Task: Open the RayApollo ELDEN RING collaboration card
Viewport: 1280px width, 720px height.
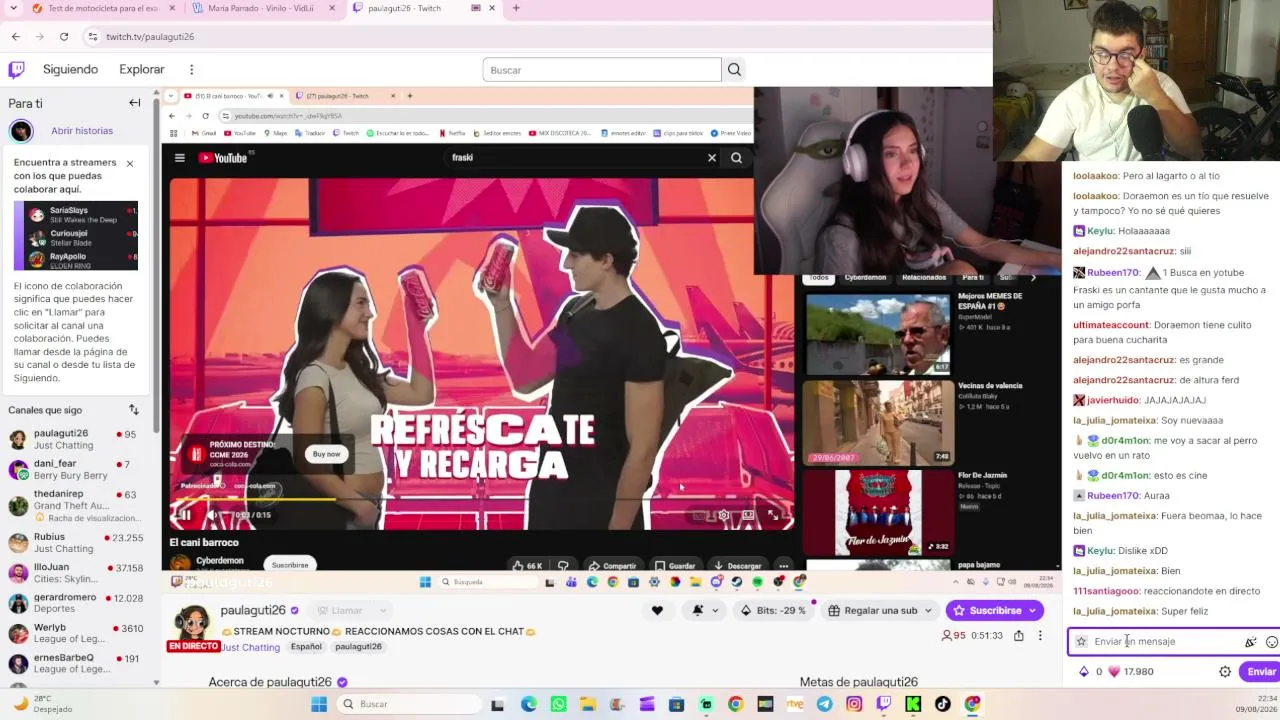Action: point(76,258)
